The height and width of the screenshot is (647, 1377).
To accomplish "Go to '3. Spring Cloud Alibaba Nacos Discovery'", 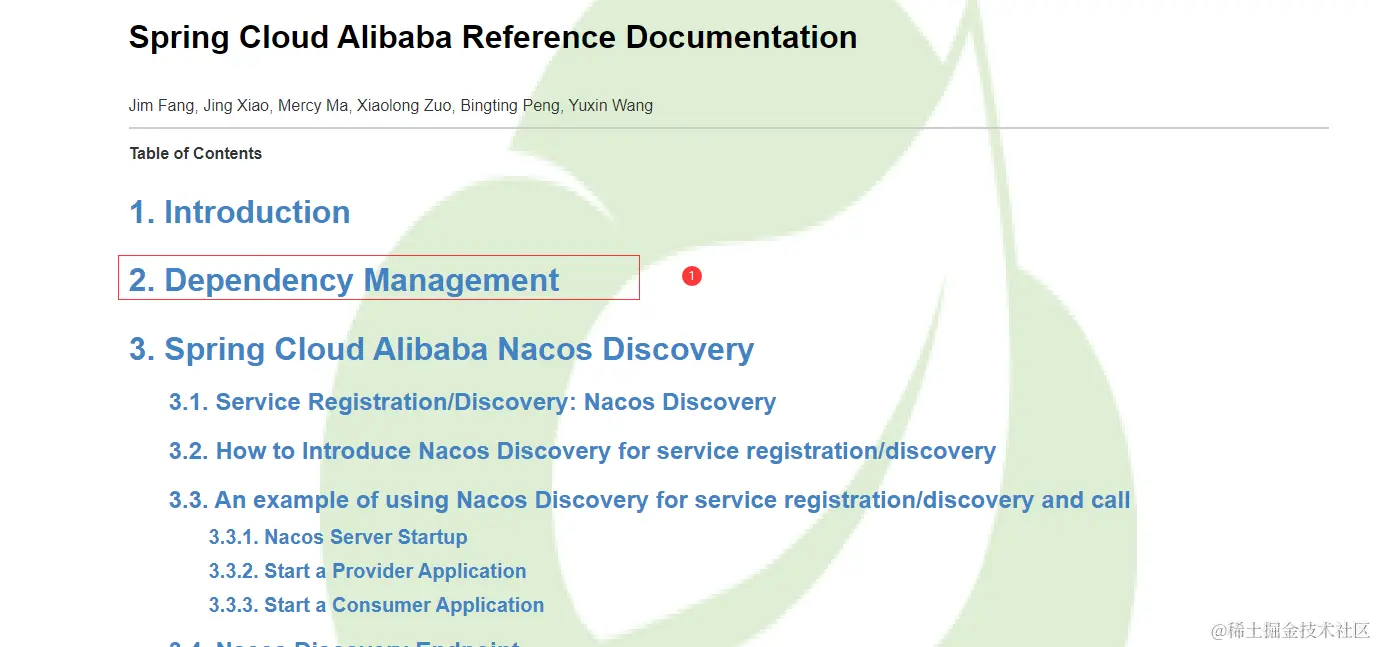I will (441, 349).
